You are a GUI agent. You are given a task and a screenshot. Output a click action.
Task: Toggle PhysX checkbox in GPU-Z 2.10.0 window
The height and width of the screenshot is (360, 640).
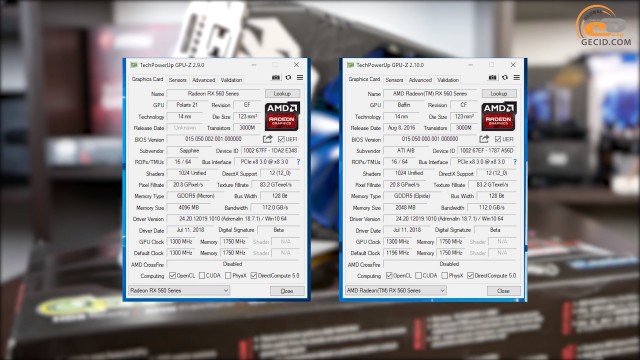445,276
